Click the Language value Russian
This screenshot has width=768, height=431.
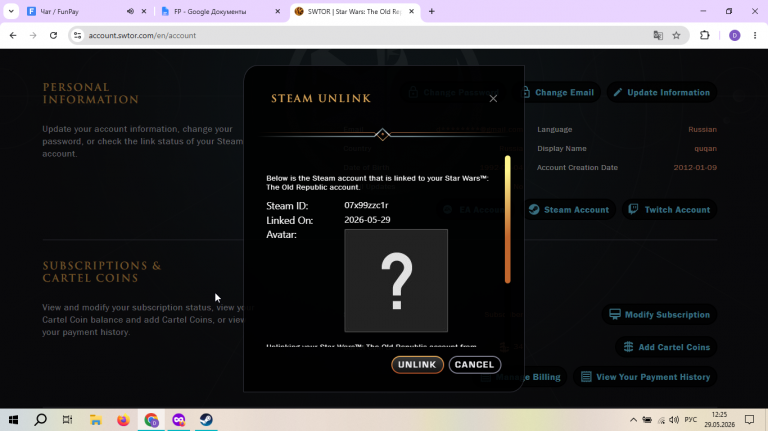[702, 129]
